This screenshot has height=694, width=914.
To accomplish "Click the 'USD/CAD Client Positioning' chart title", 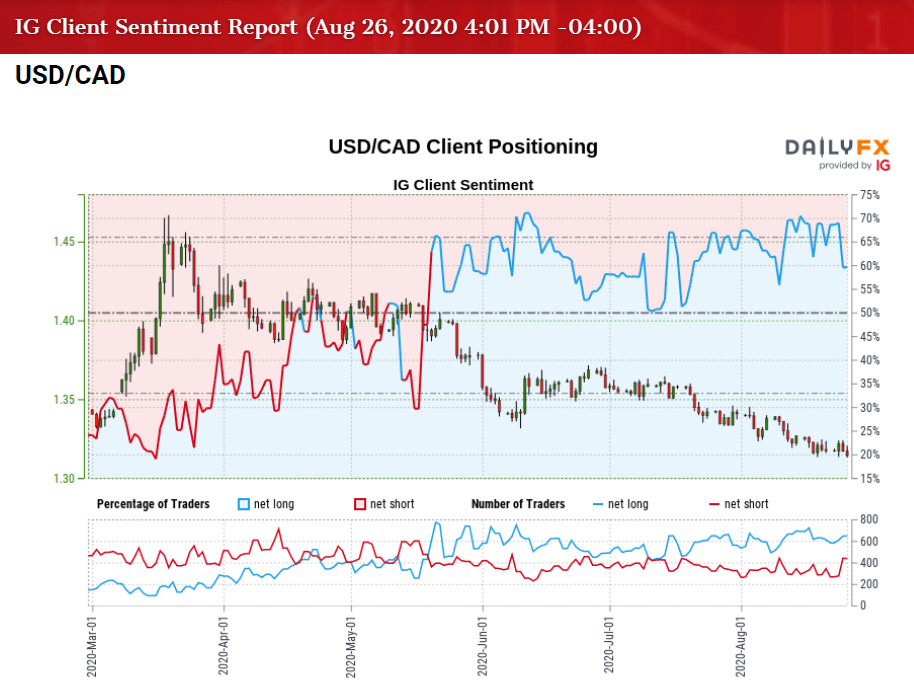I will point(463,147).
